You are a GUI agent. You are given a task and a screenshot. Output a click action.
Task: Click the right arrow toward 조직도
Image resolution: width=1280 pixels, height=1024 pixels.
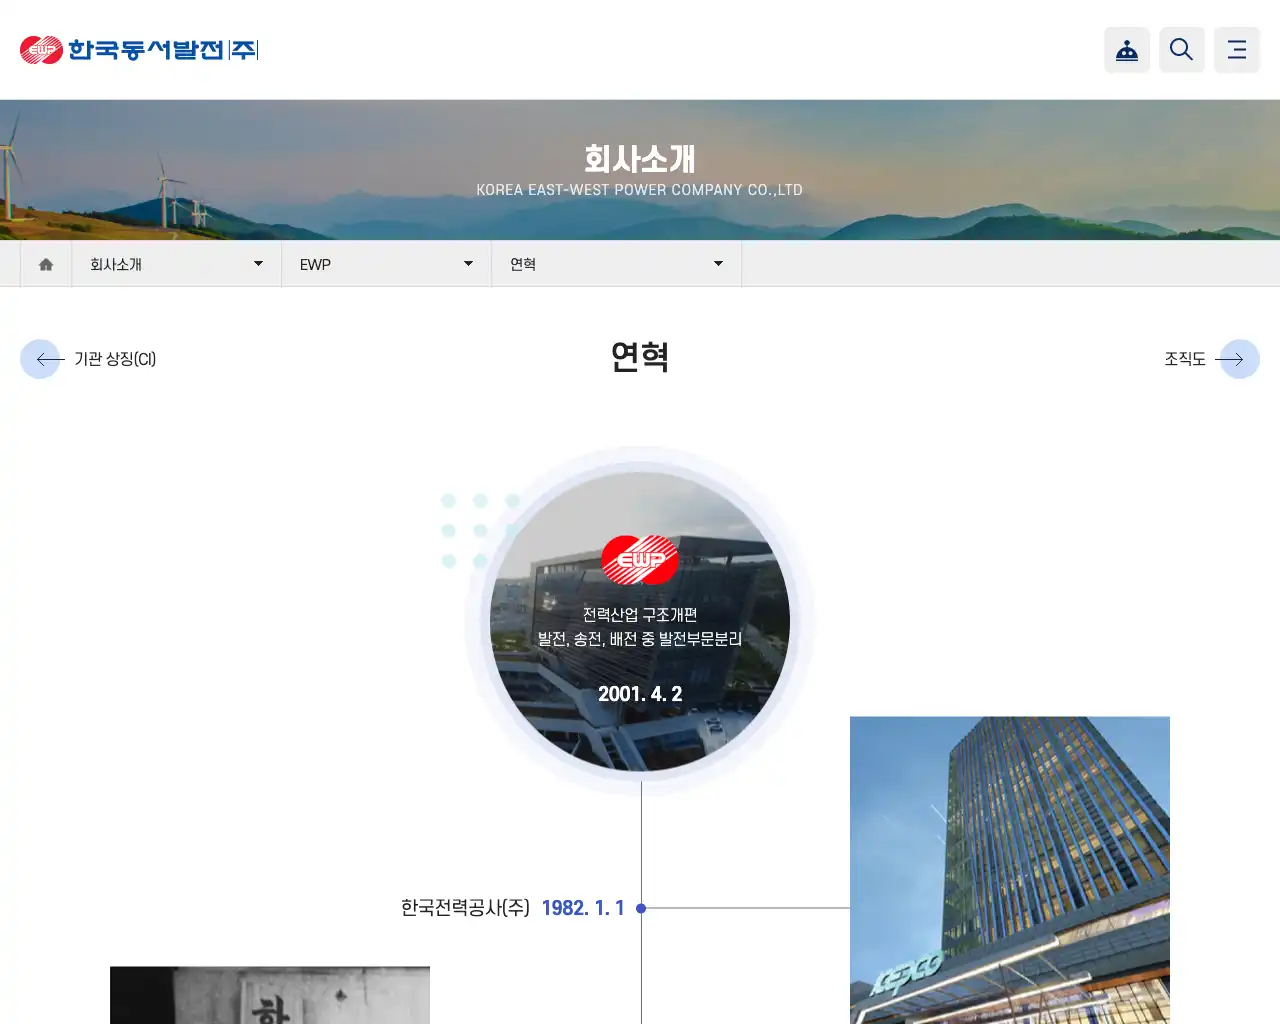[x=1239, y=359]
